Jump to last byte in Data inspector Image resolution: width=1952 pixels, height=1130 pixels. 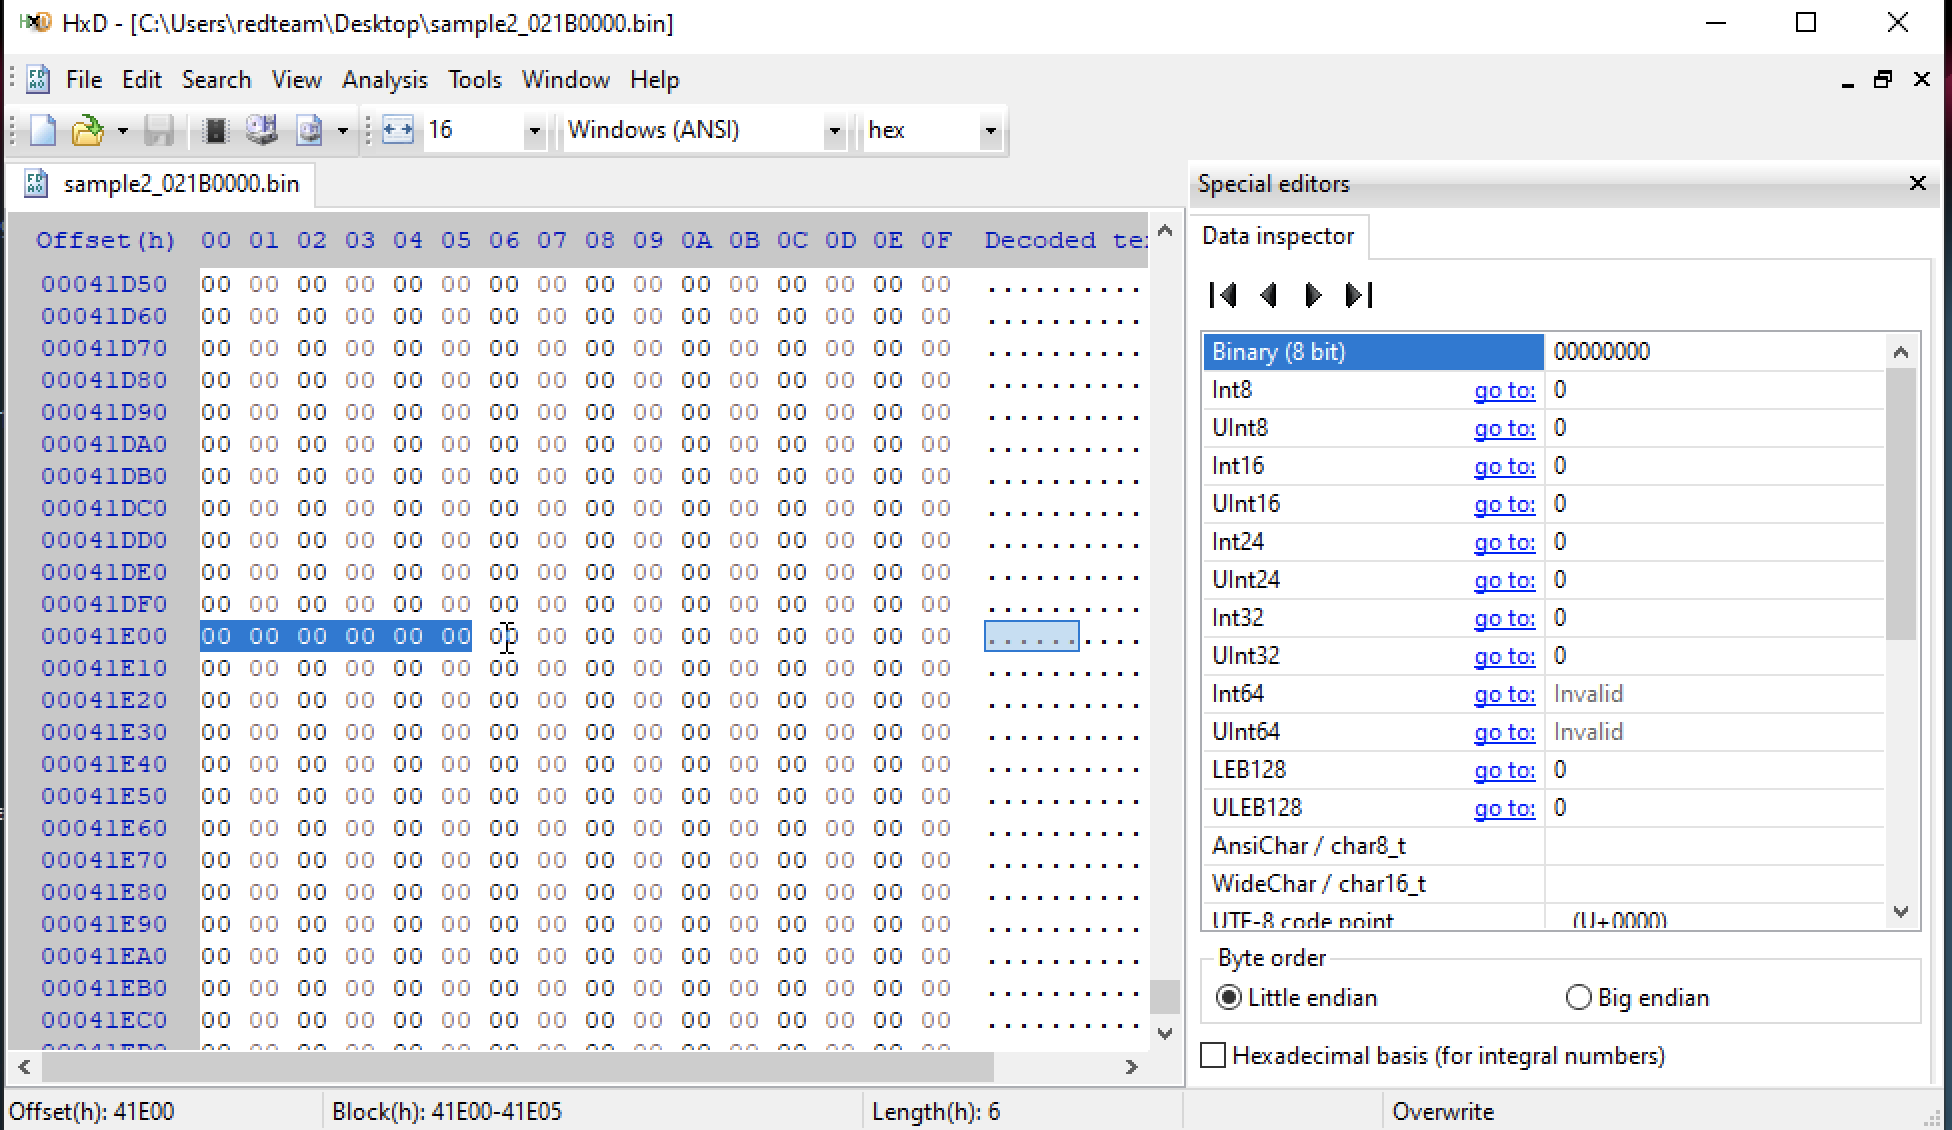pyautogui.click(x=1359, y=295)
